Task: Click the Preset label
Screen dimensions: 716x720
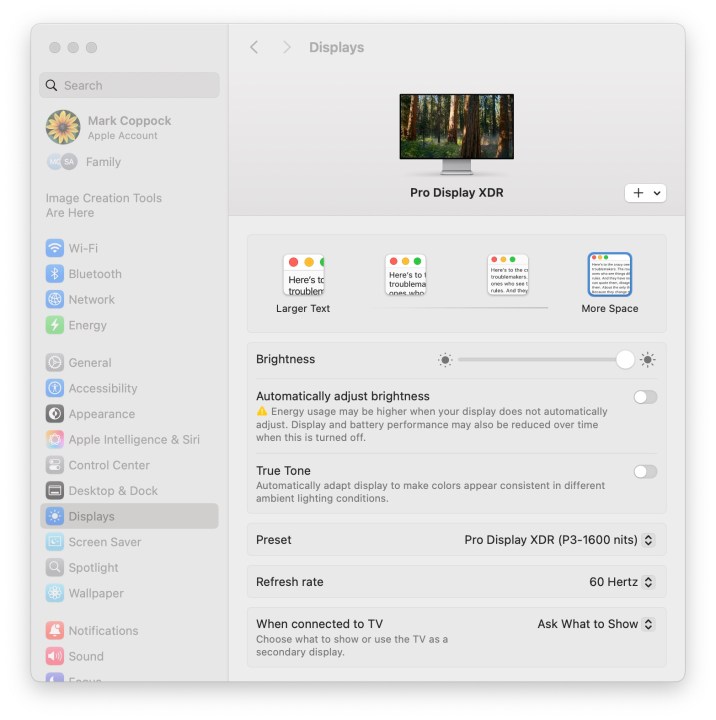Action: 274,540
